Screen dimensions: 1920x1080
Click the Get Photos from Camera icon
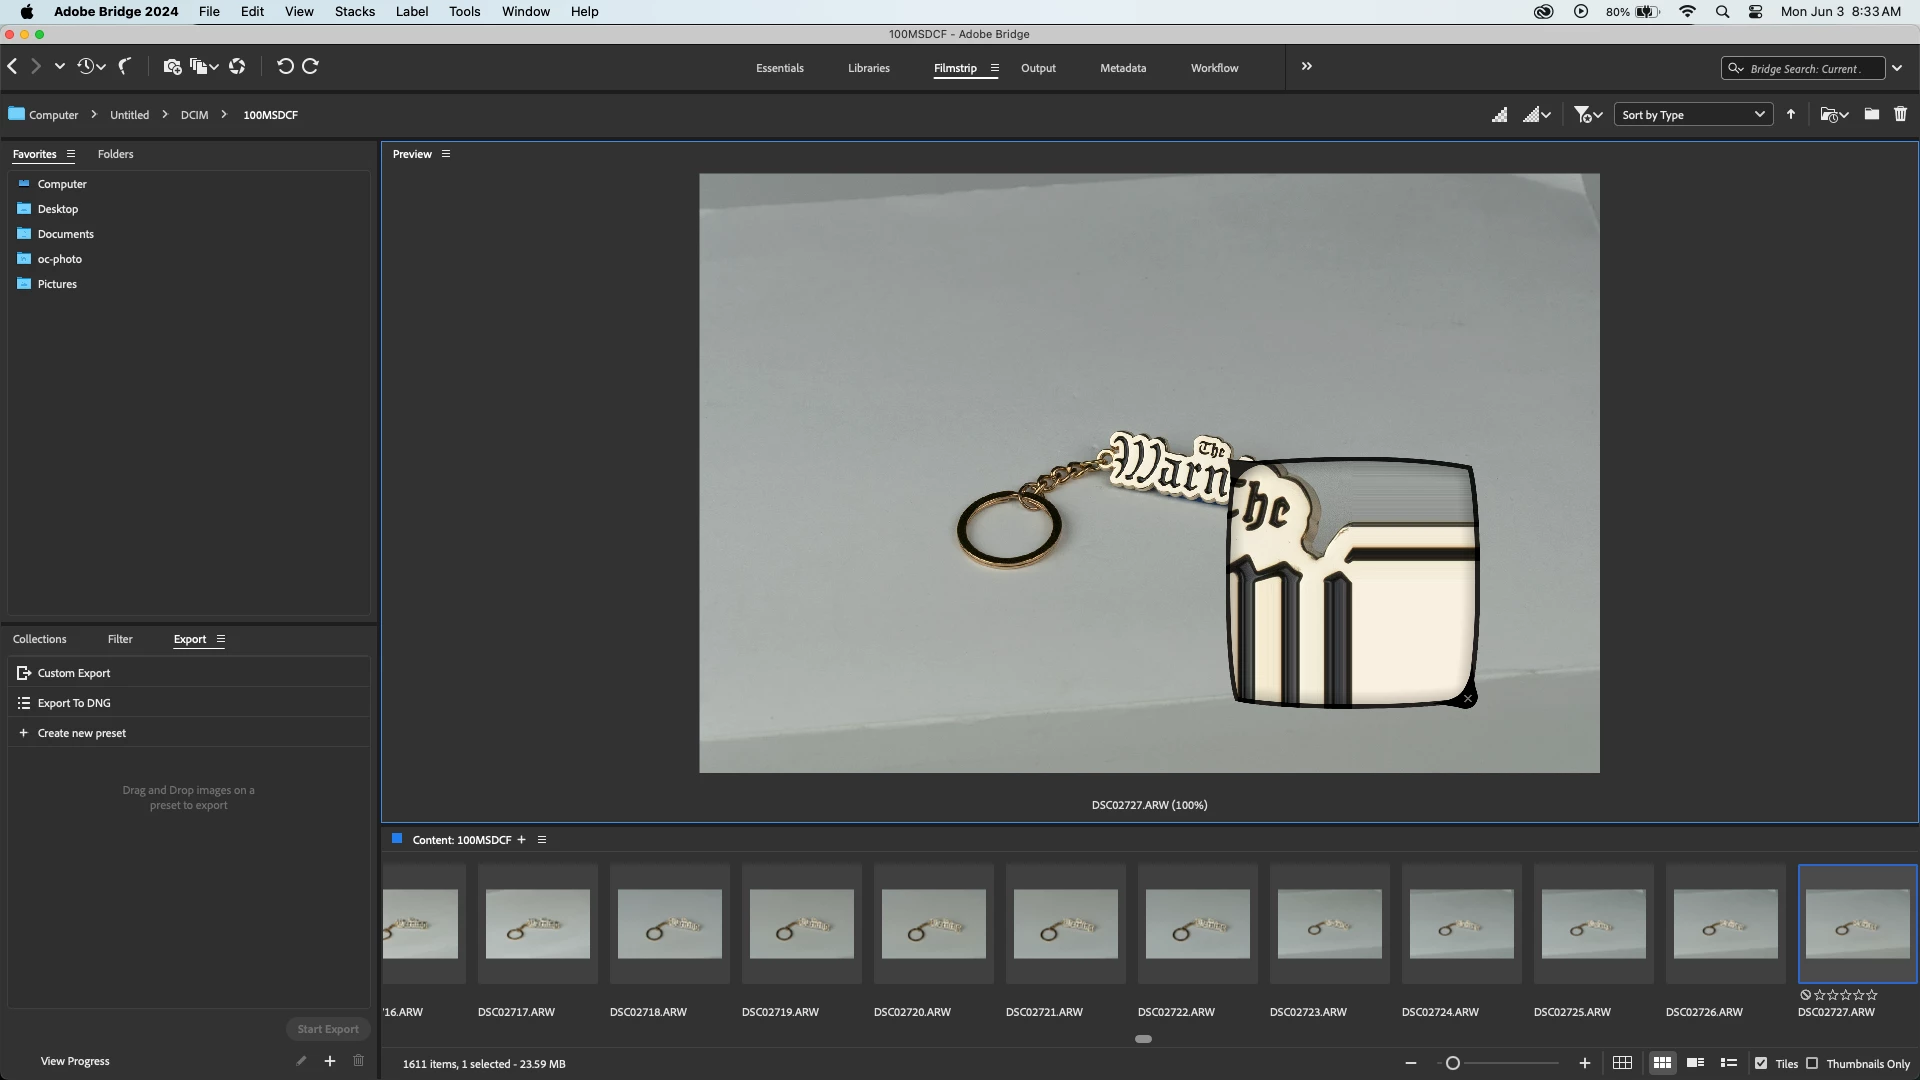tap(172, 66)
